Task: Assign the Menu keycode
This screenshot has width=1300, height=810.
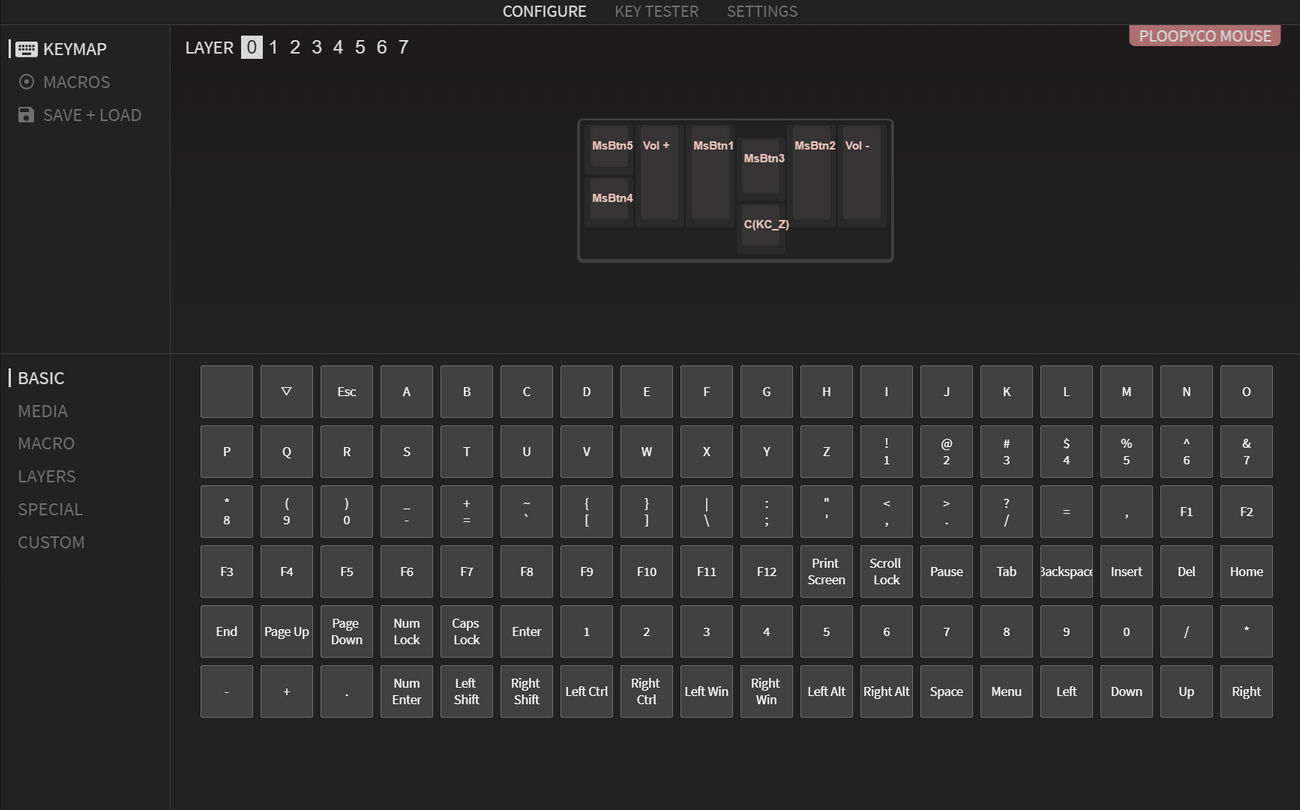Action: pyautogui.click(x=1006, y=691)
